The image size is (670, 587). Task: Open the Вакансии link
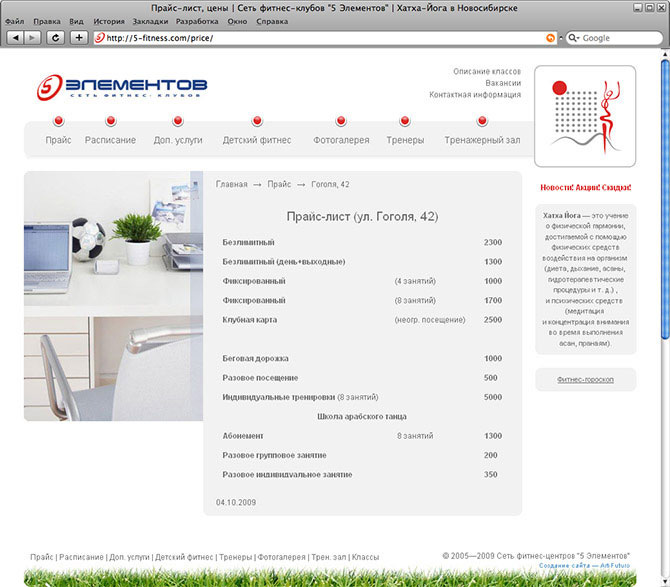503,83
